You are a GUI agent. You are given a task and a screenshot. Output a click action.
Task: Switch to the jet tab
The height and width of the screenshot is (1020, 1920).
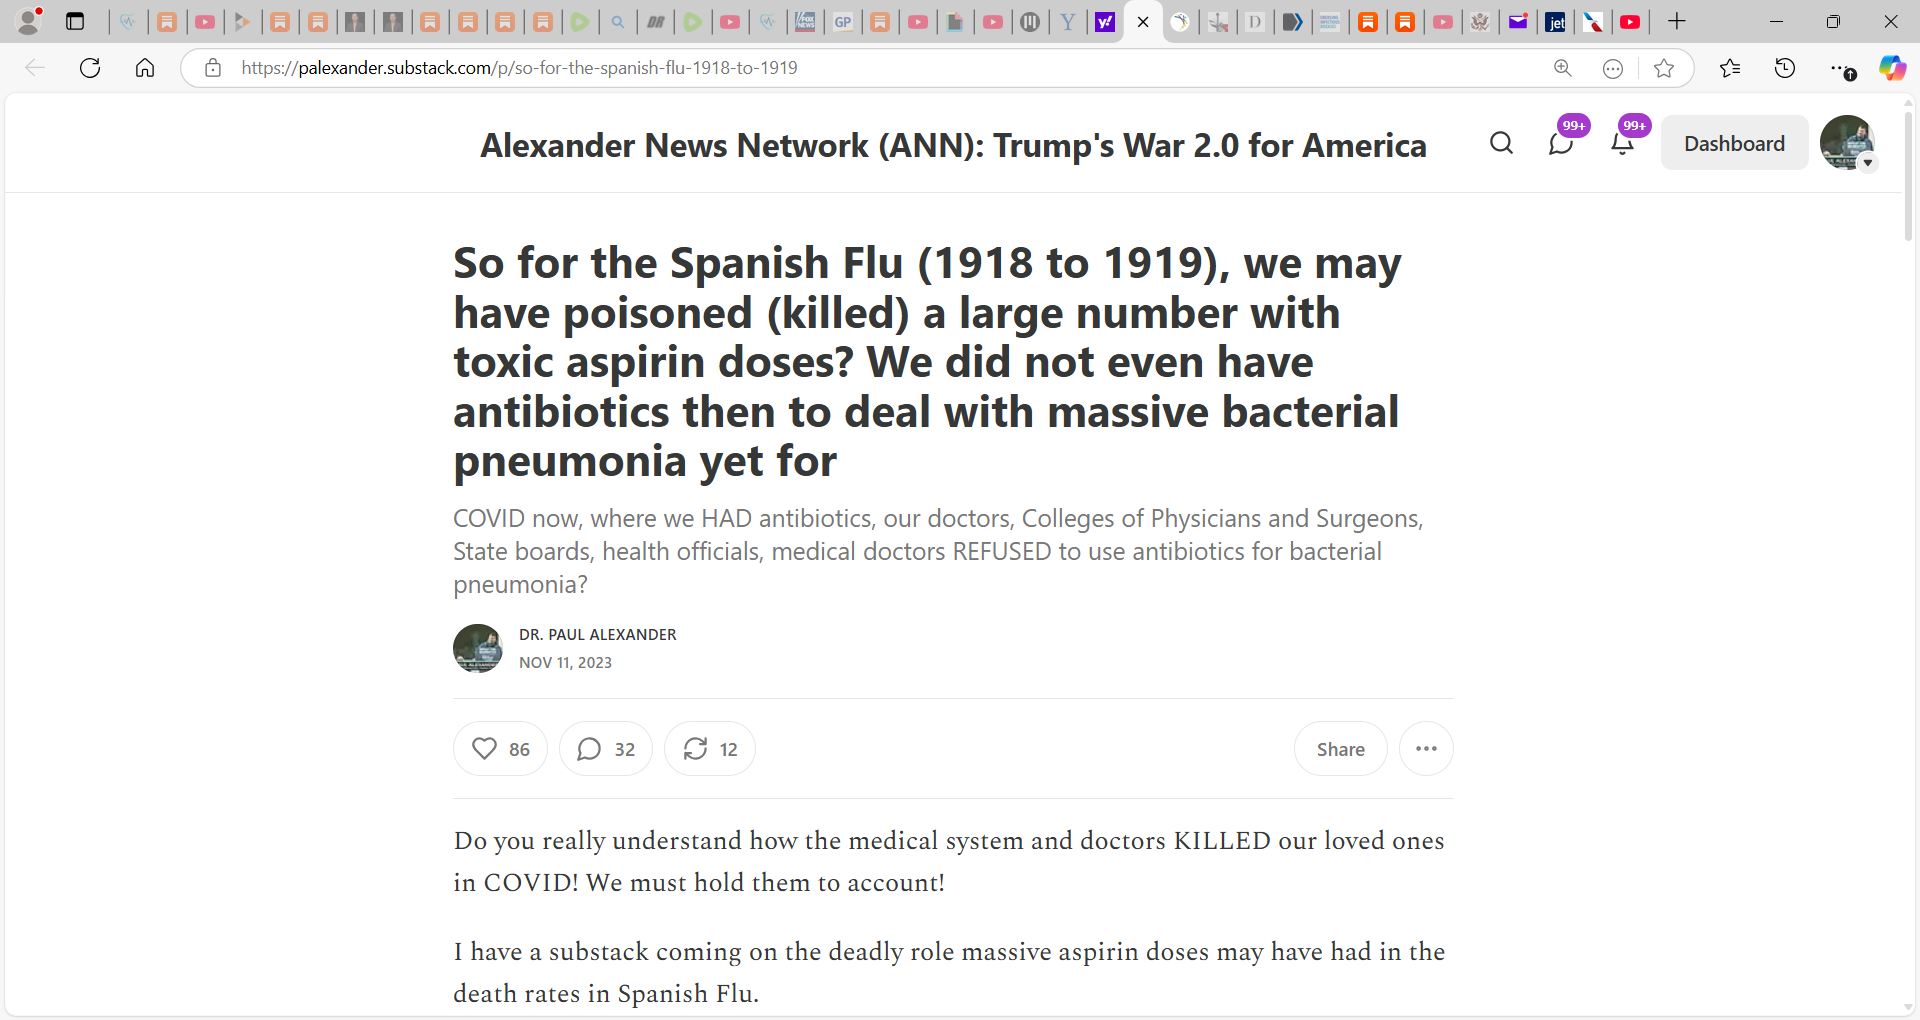pyautogui.click(x=1556, y=21)
